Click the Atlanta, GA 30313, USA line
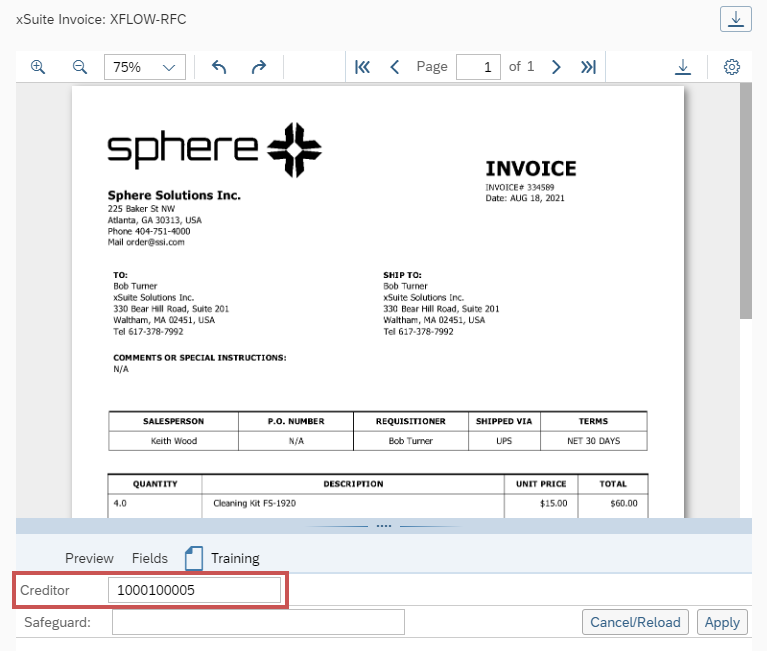The width and height of the screenshot is (767, 651). pos(155,220)
